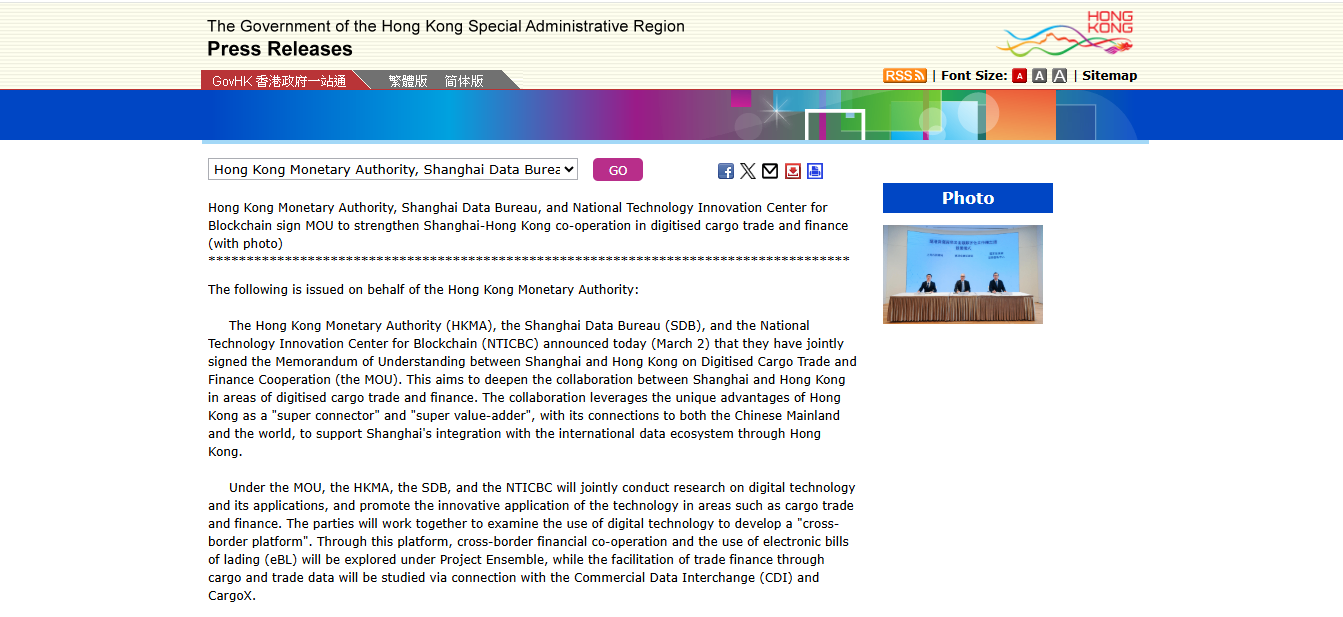The height and width of the screenshot is (617, 1343).
Task: Click the GO button
Action: tap(618, 170)
